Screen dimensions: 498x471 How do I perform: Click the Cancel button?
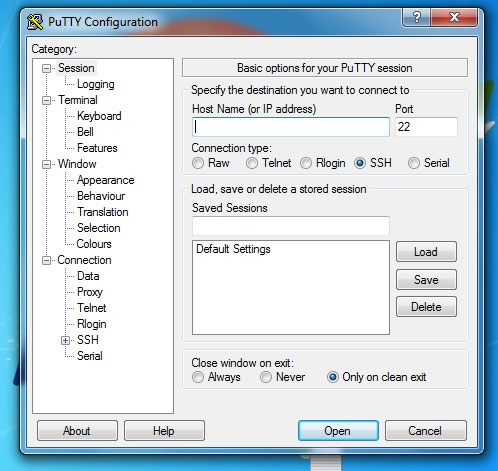coord(426,431)
